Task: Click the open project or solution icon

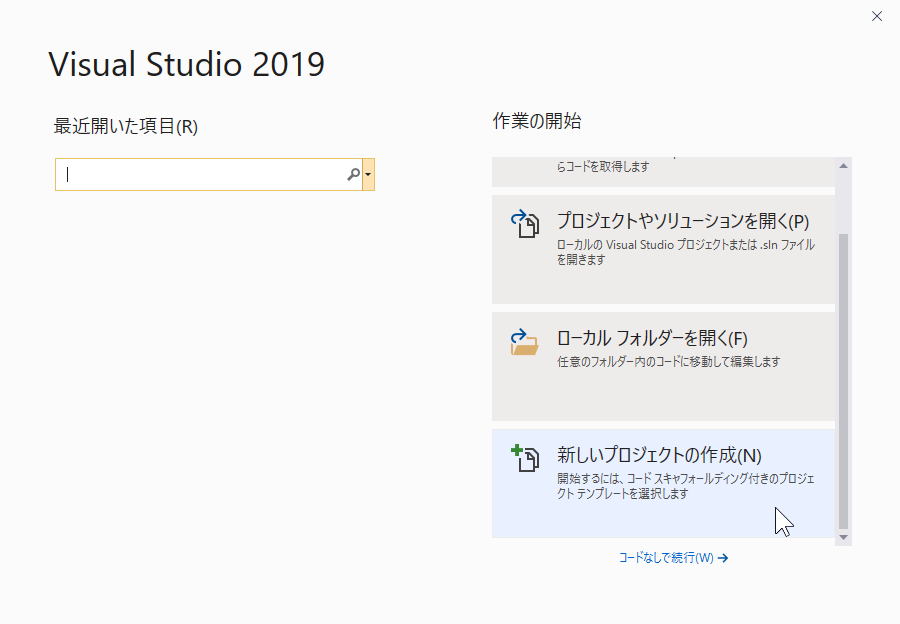Action: pos(525,224)
